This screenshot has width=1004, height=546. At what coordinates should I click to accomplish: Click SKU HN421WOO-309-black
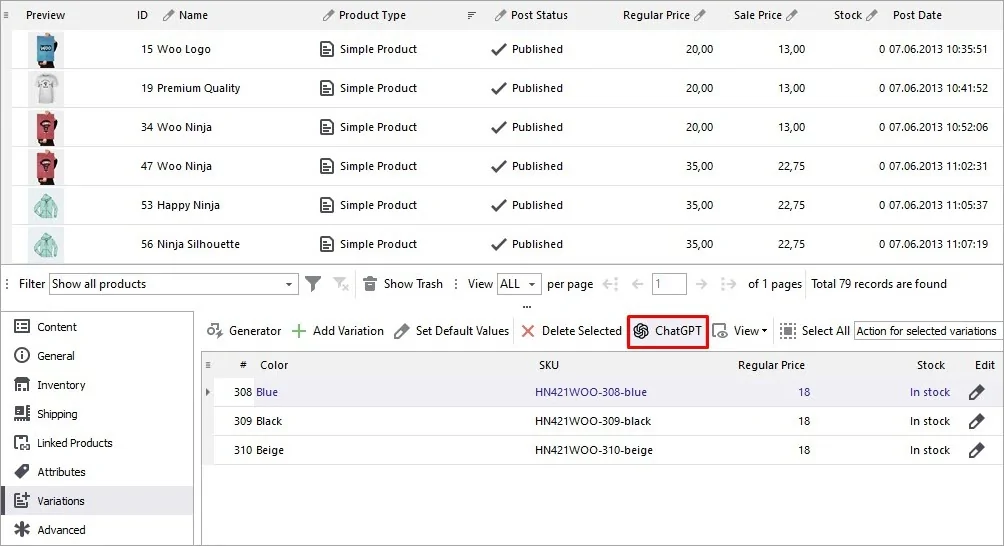[593, 421]
